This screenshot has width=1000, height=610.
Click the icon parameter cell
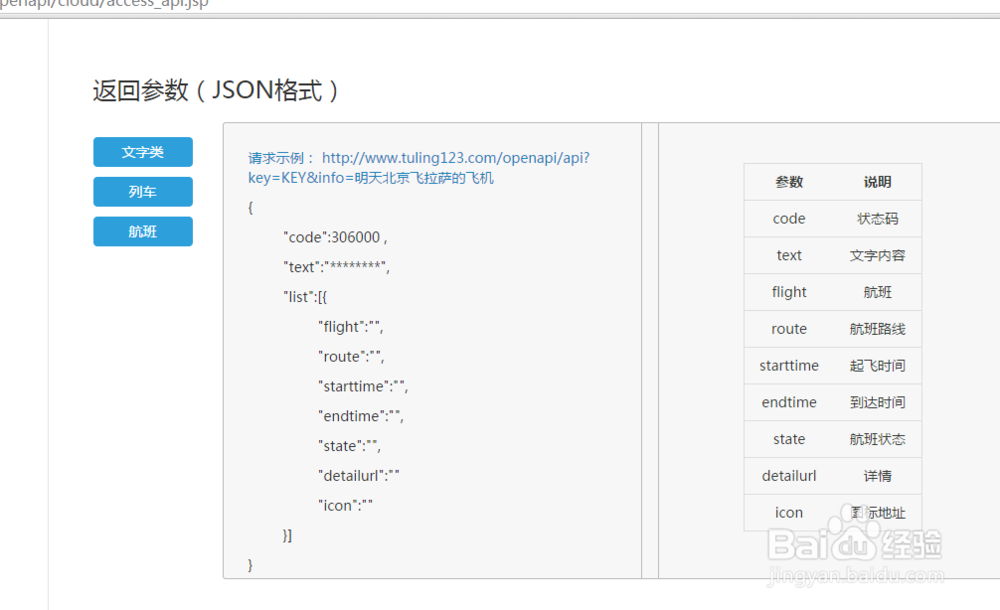tap(789, 512)
